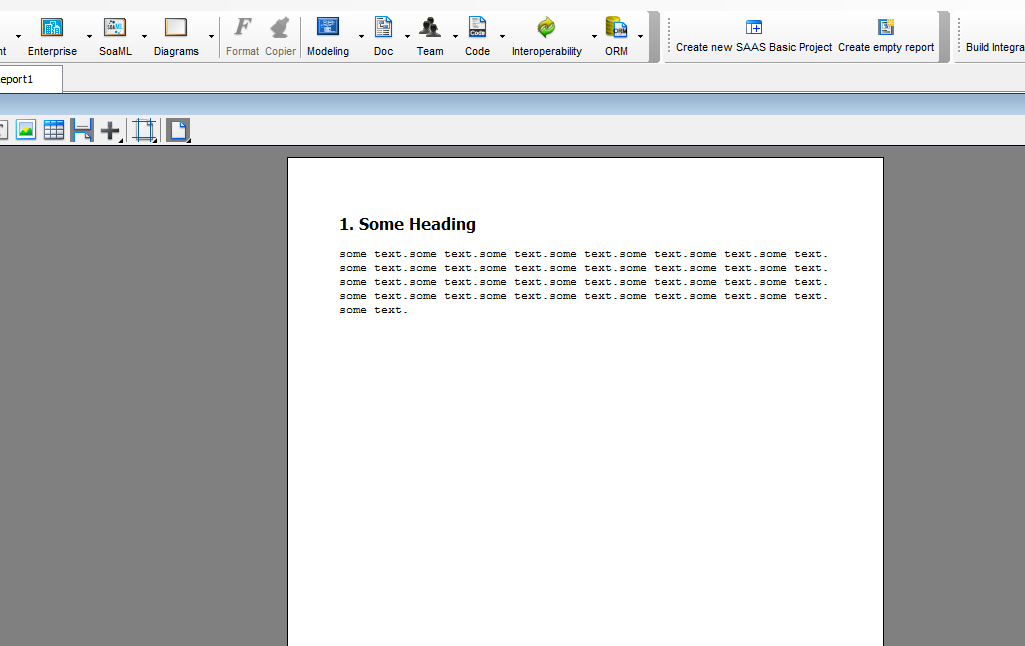The width and height of the screenshot is (1025, 646).
Task: Open the Diagrams toolbar button
Action: coord(176,37)
